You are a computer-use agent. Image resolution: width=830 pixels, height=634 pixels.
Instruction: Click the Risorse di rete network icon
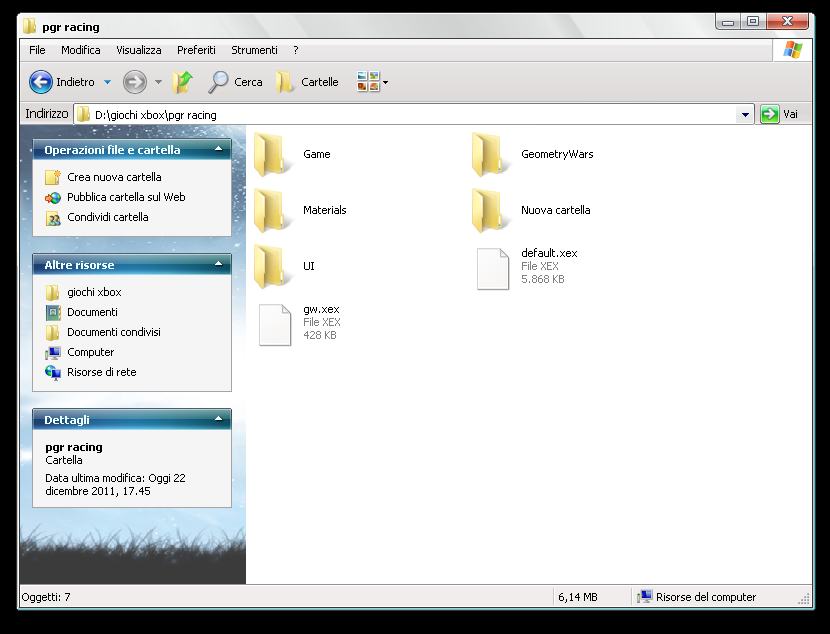tap(53, 373)
